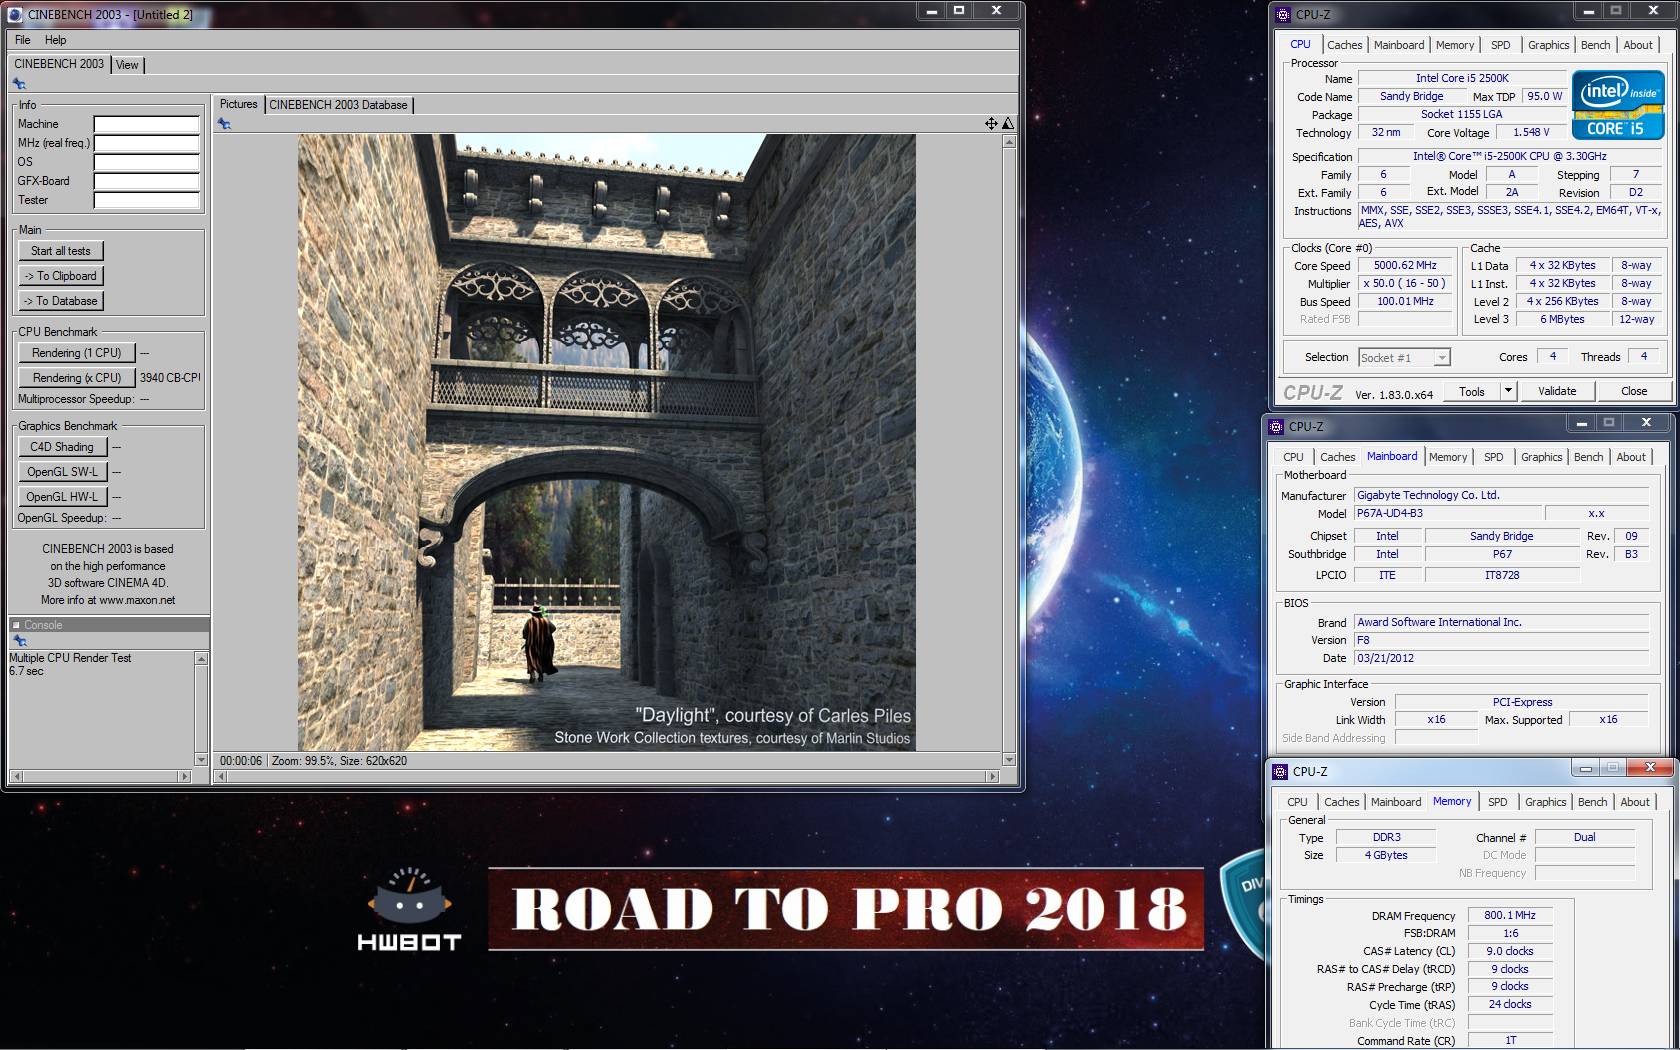This screenshot has width=1680, height=1050.
Task: Click the Validate button in CPU-Z
Action: click(x=1557, y=391)
